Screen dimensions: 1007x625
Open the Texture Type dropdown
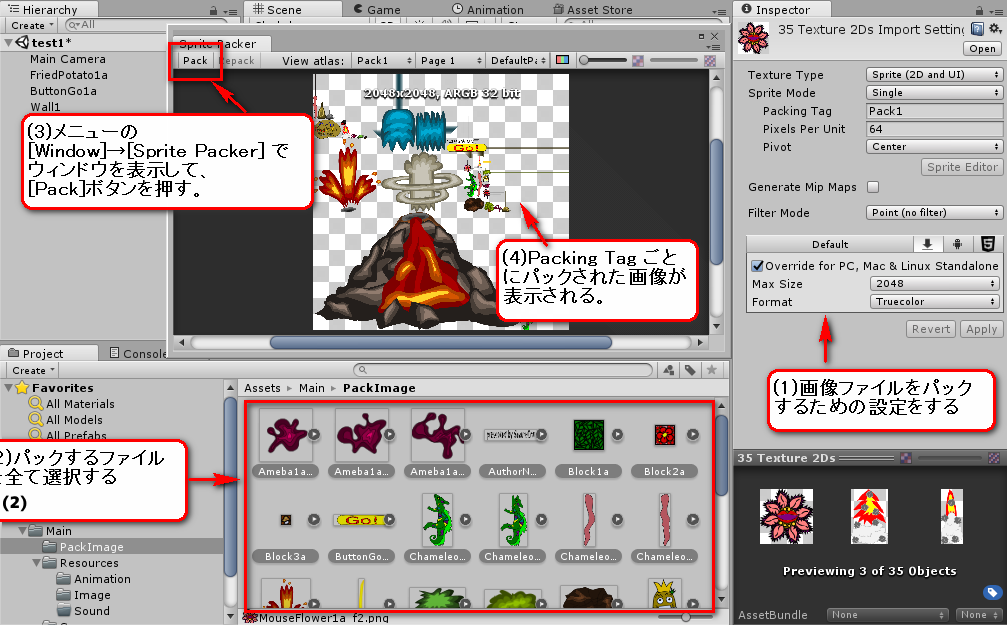point(933,74)
